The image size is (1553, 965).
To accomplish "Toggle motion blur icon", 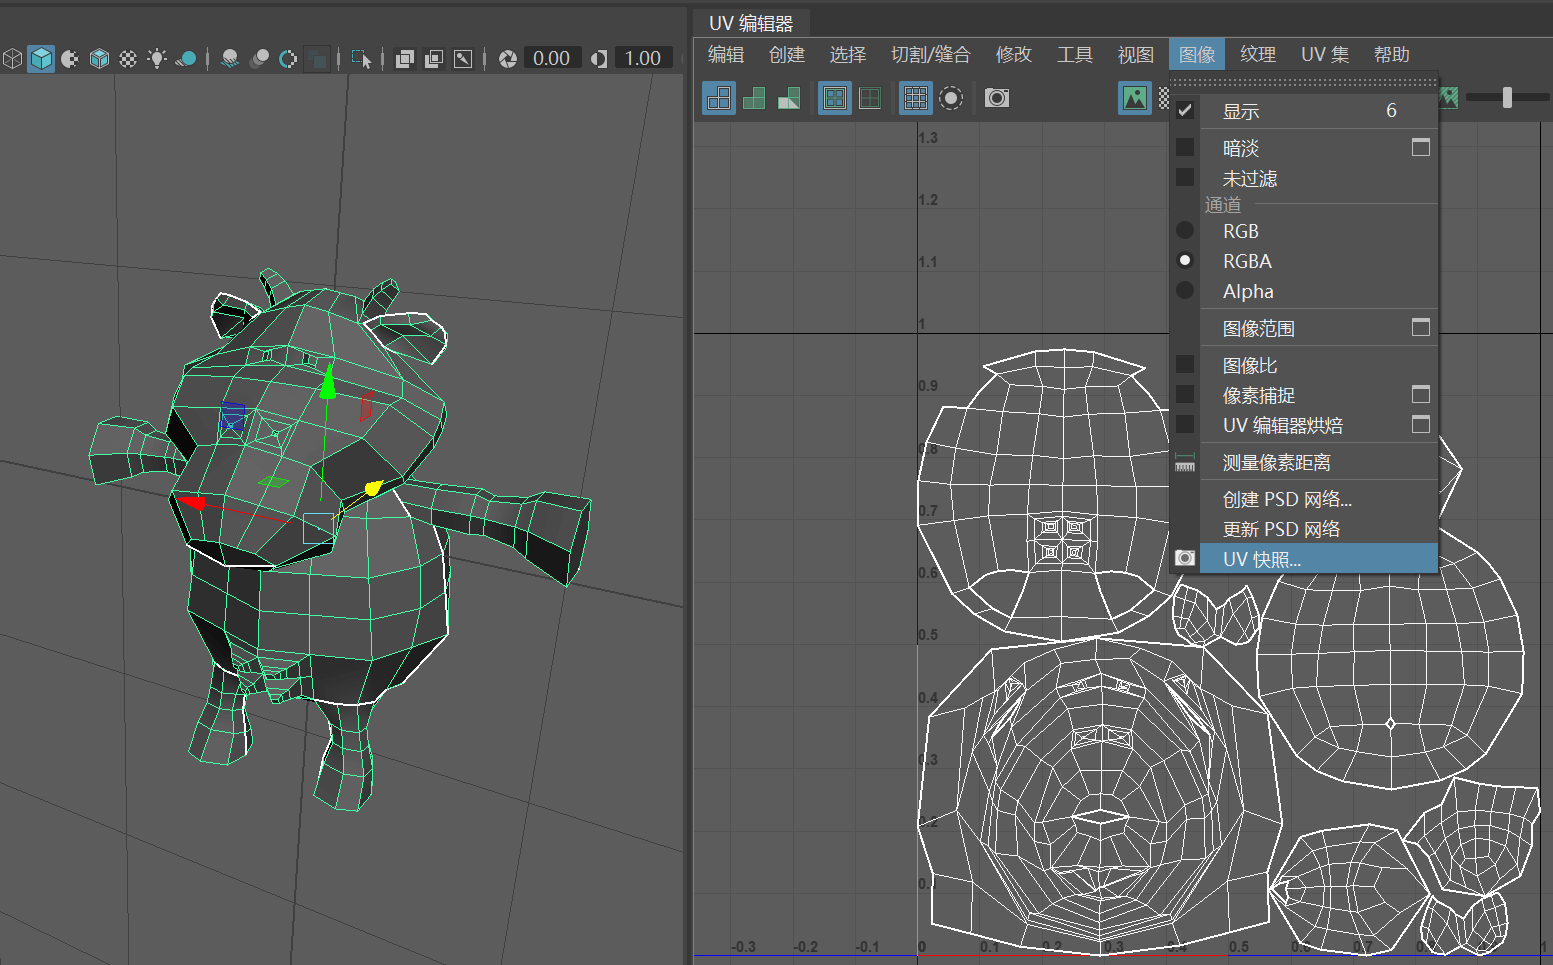I will click(259, 59).
